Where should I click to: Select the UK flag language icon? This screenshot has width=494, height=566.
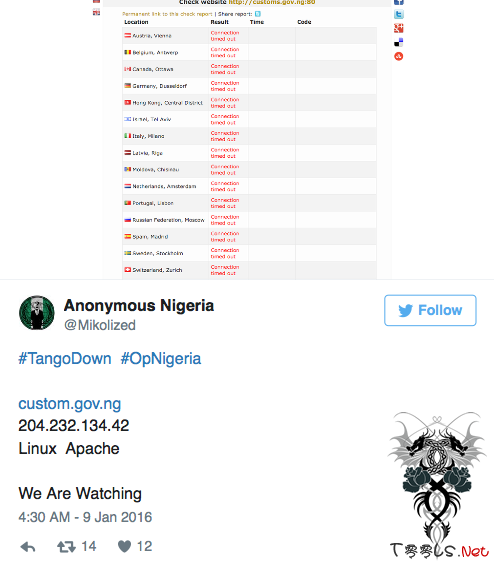coord(96,13)
